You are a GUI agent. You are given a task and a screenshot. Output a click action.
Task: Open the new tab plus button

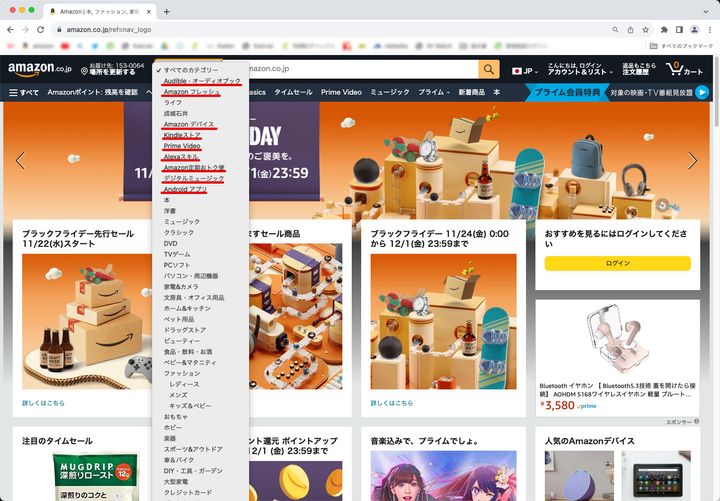[166, 11]
